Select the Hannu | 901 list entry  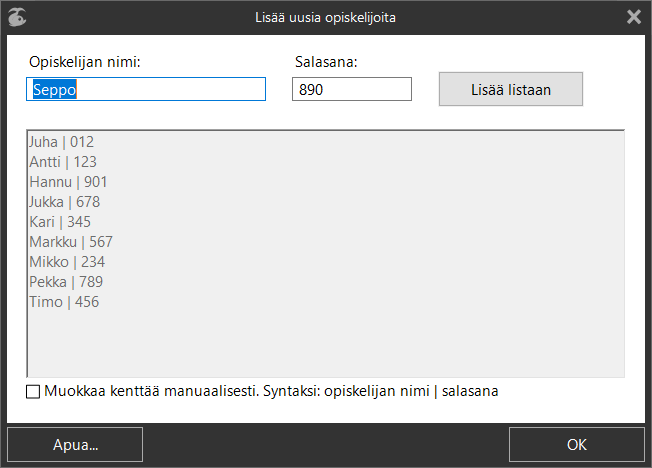click(x=68, y=182)
